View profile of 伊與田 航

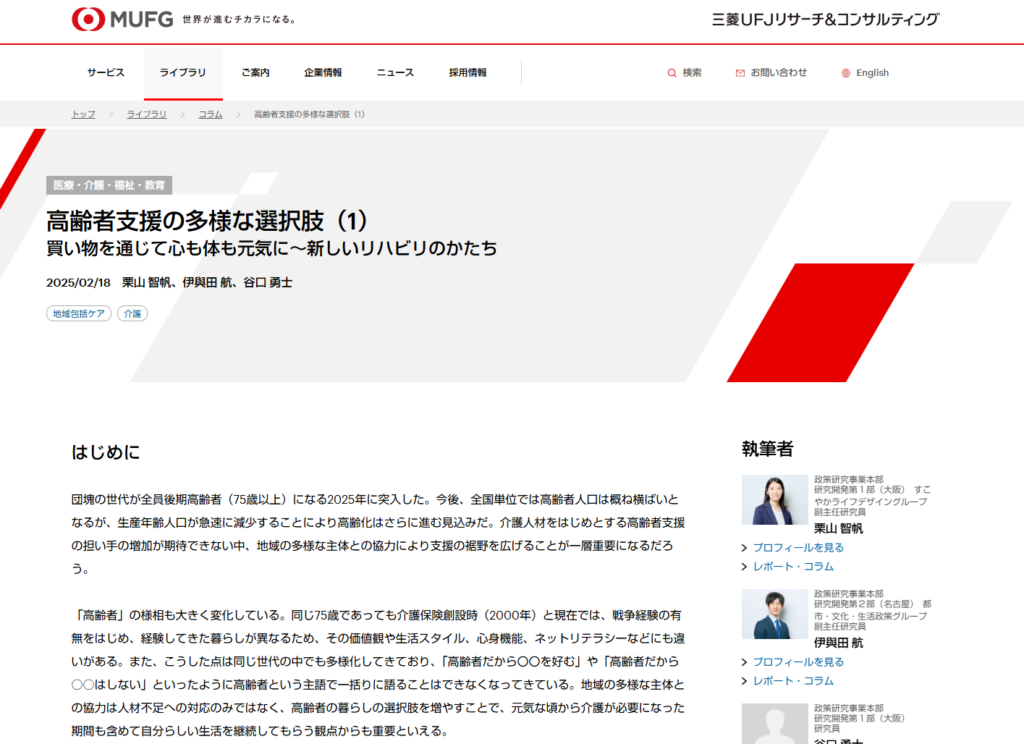(798, 662)
